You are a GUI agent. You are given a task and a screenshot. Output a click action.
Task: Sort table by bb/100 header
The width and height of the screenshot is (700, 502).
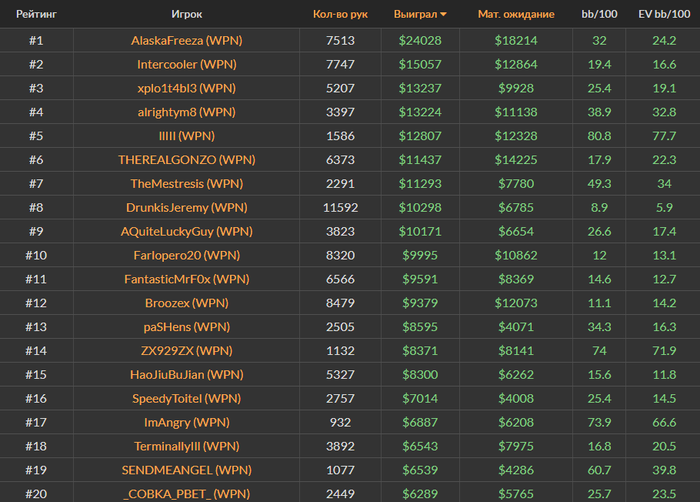(x=599, y=14)
